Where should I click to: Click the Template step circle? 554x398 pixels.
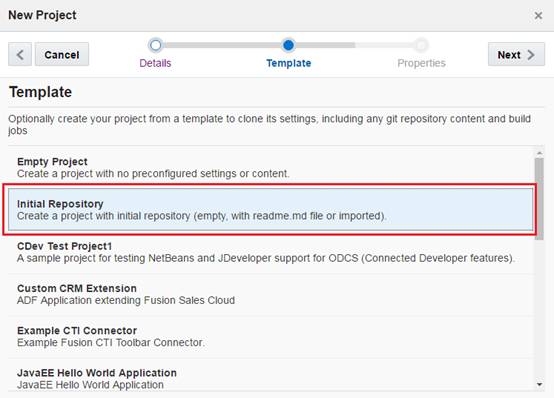tap(288, 45)
